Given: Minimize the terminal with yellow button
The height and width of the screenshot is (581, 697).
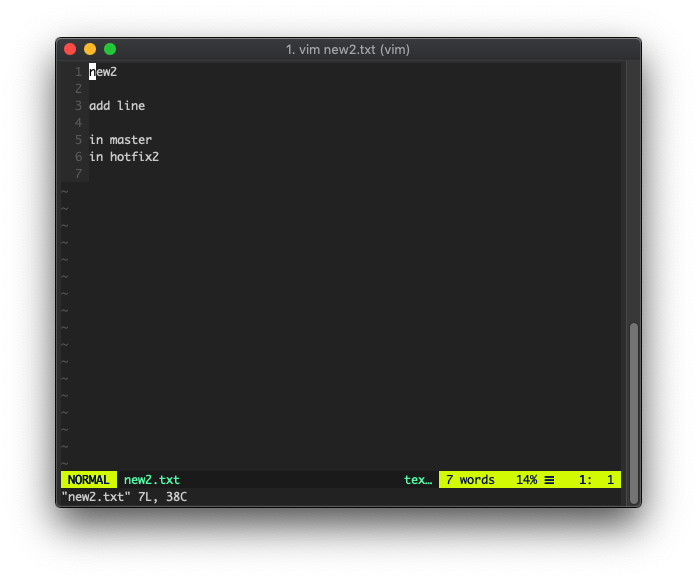Looking at the screenshot, I should (90, 49).
